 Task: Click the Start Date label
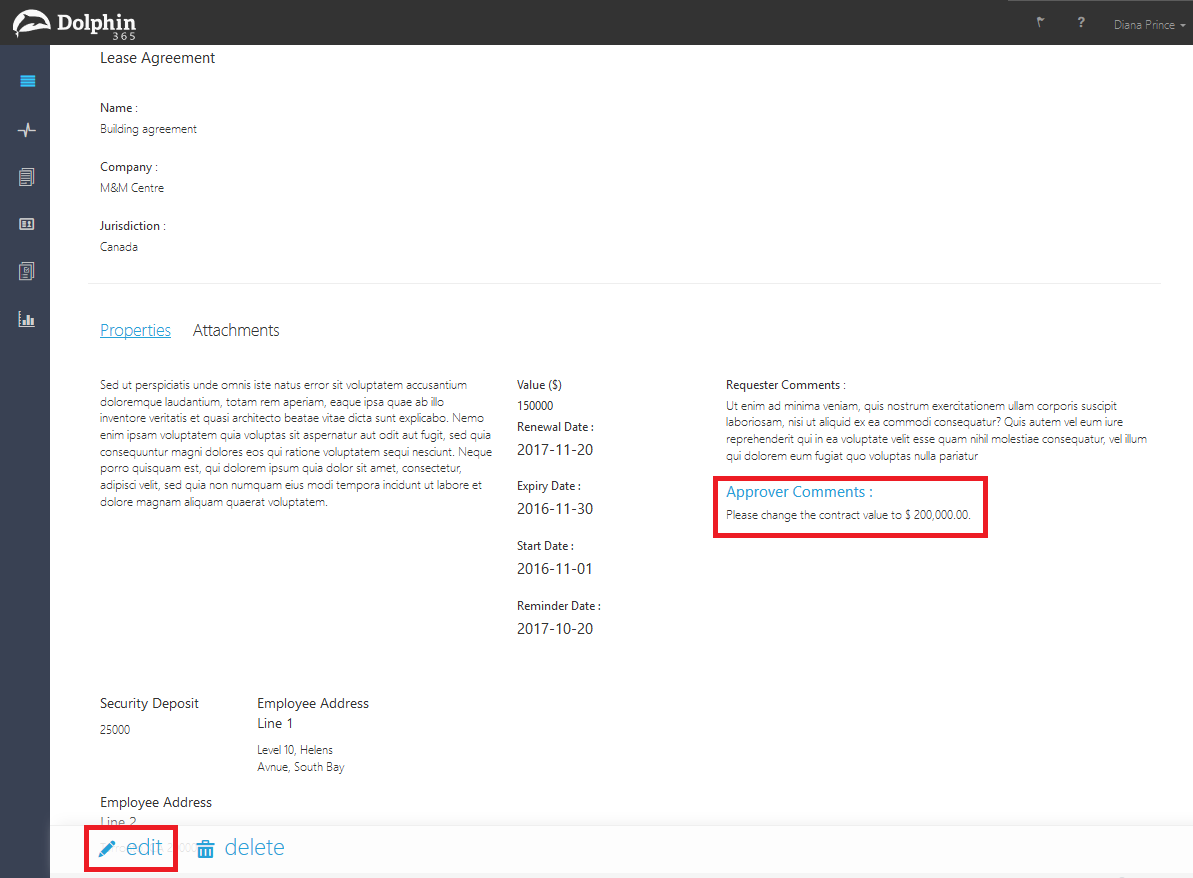[545, 546]
